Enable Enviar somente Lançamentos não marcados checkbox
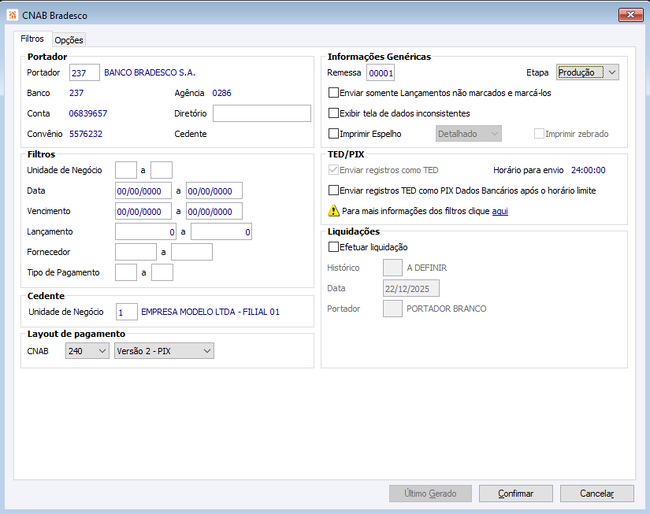This screenshot has height=514, width=650. coord(333,92)
